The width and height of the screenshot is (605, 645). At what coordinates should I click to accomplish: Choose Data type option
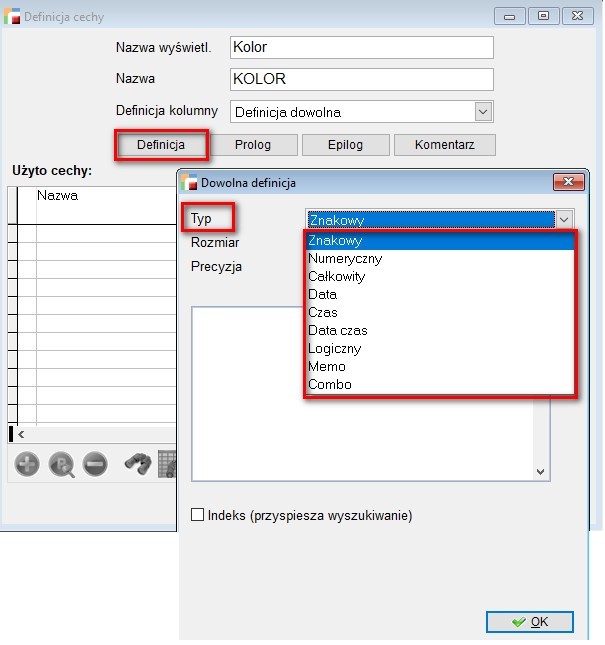440,295
